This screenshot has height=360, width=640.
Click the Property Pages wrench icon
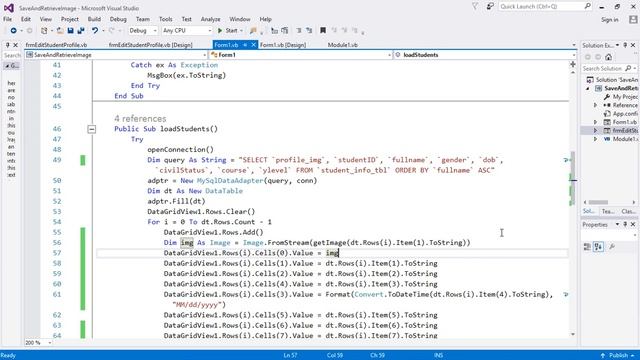pos(612,247)
